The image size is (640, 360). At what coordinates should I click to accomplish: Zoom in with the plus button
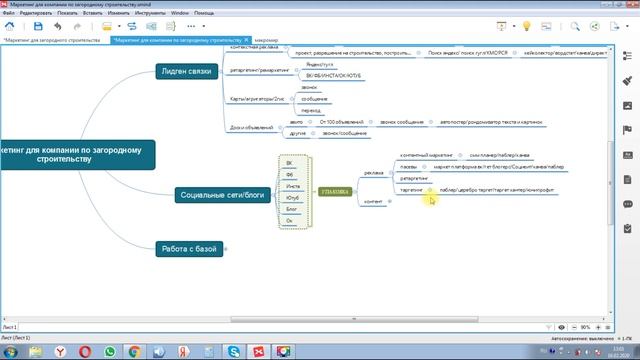point(598,327)
